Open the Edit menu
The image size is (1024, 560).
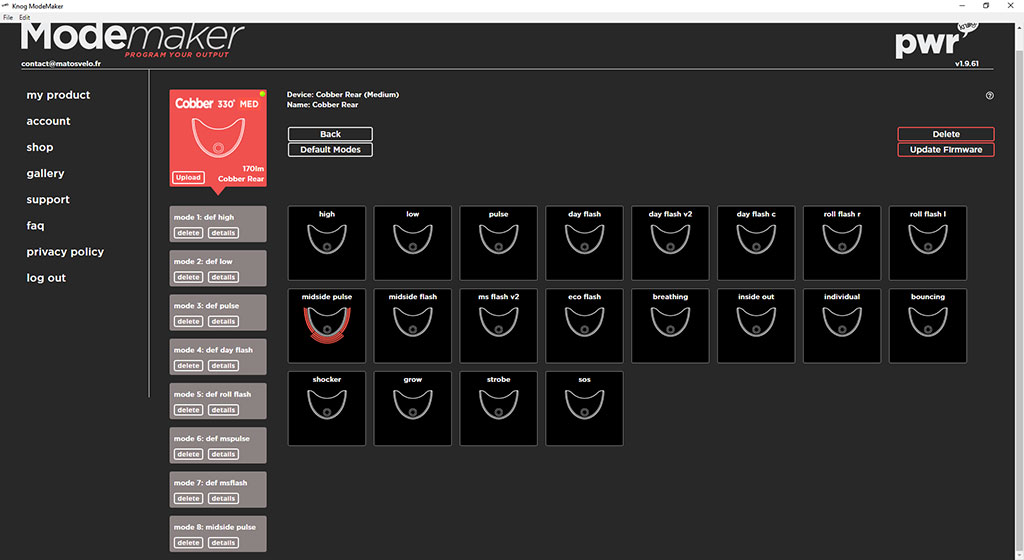coord(25,18)
